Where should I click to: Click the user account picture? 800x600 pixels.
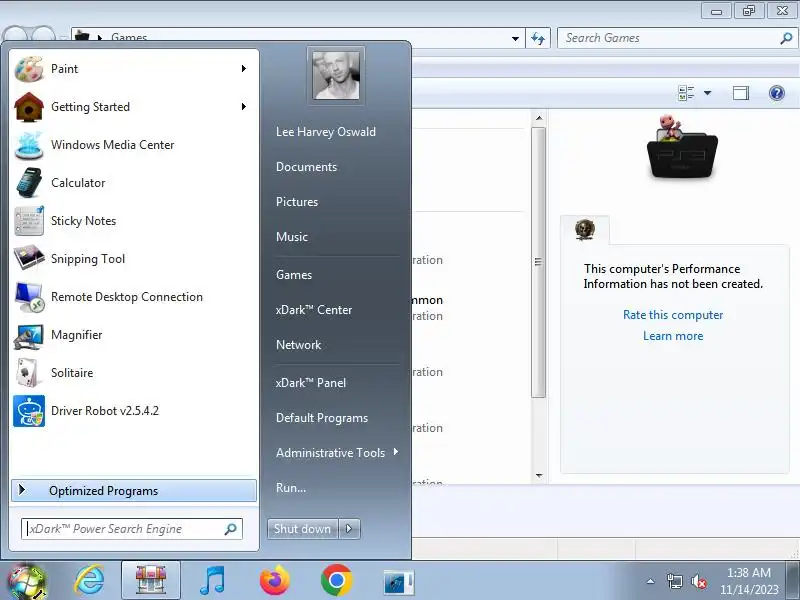coord(336,76)
